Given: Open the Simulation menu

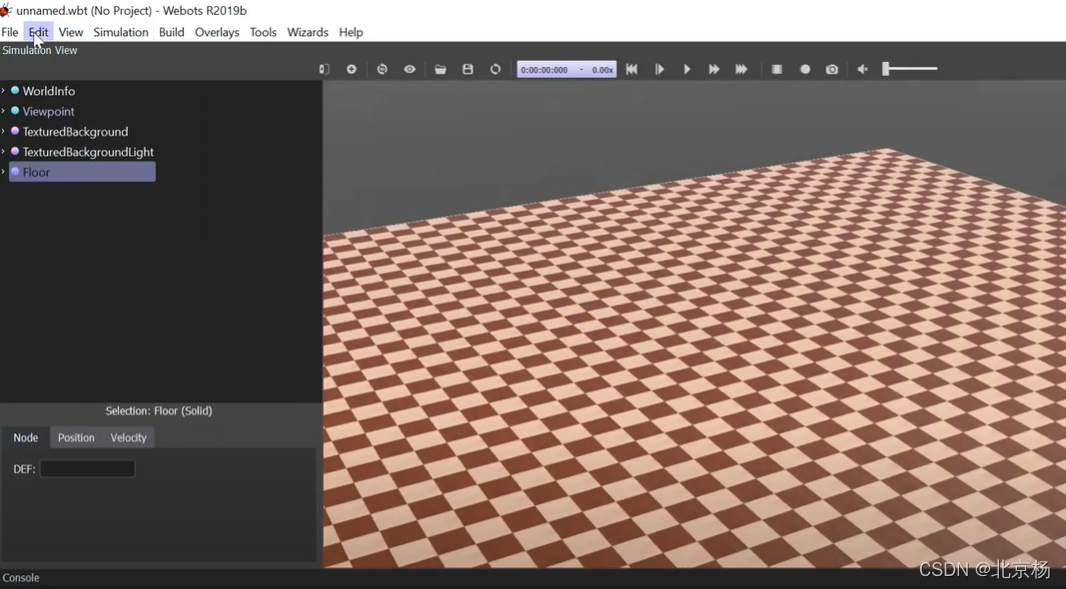Looking at the screenshot, I should tap(121, 32).
